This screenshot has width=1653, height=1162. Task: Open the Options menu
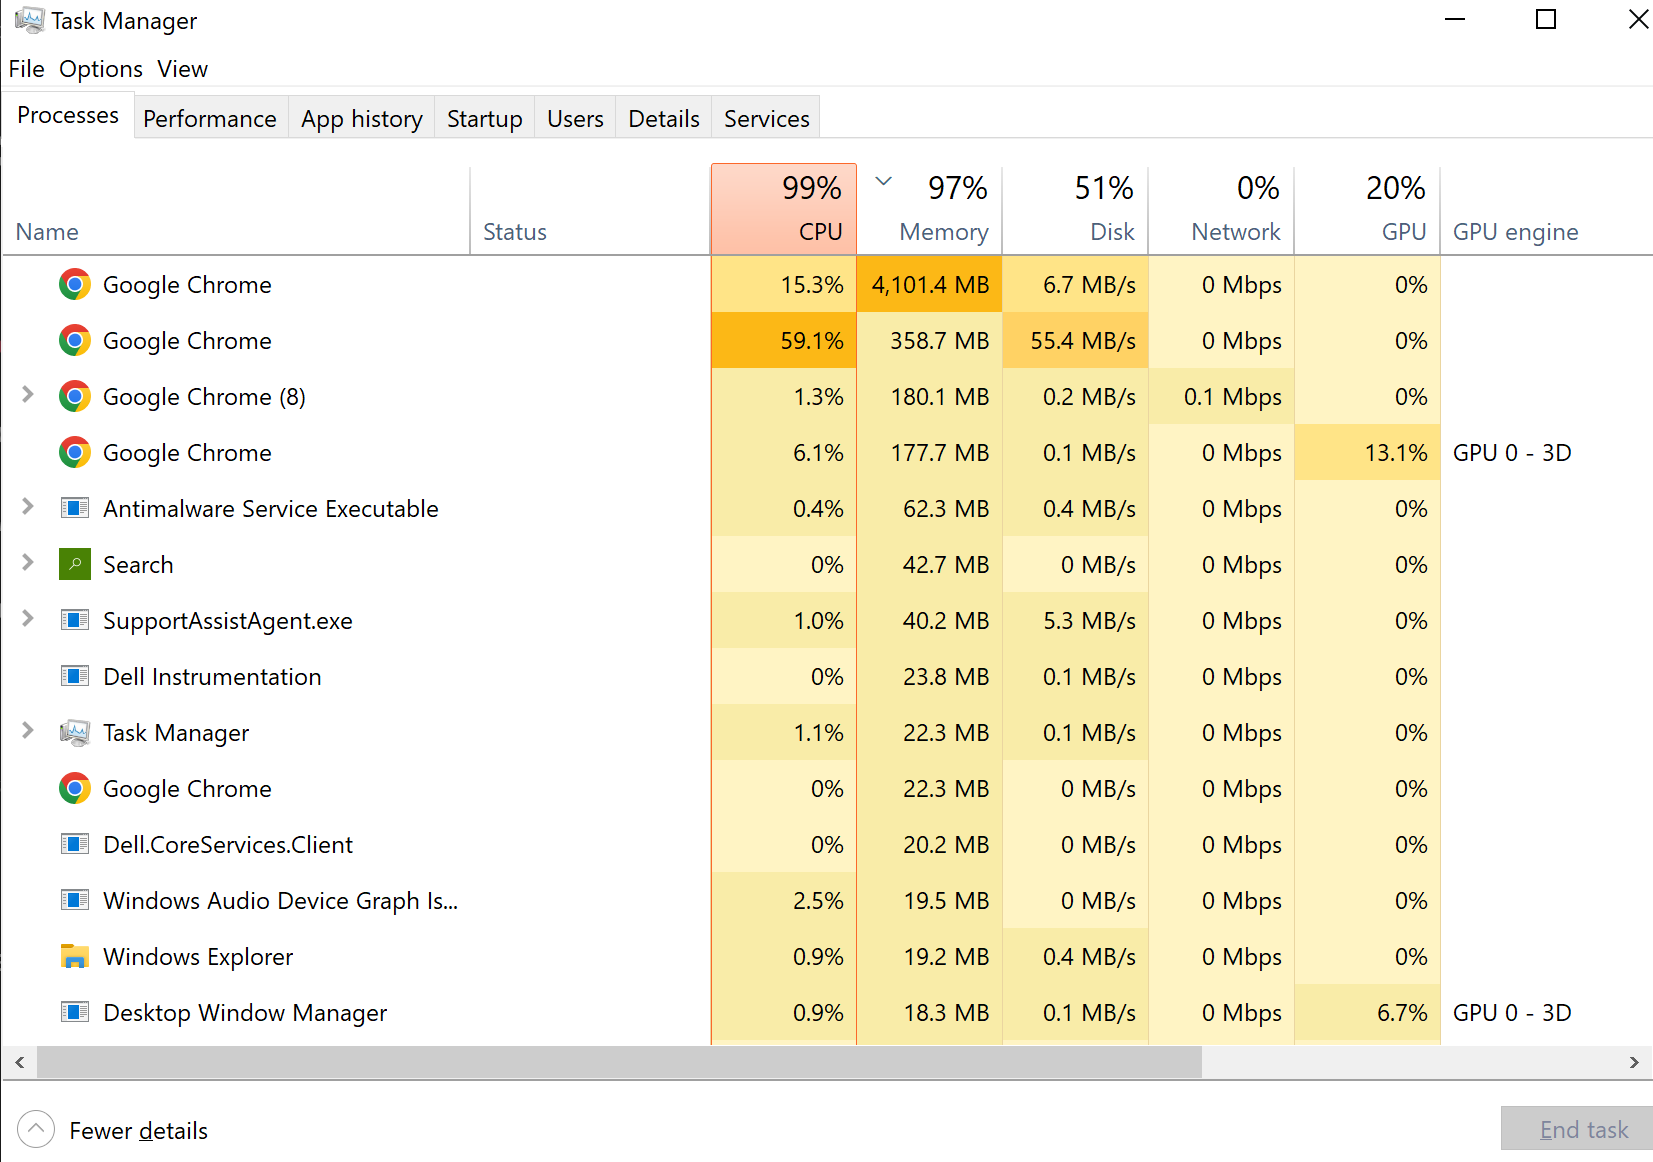[101, 69]
